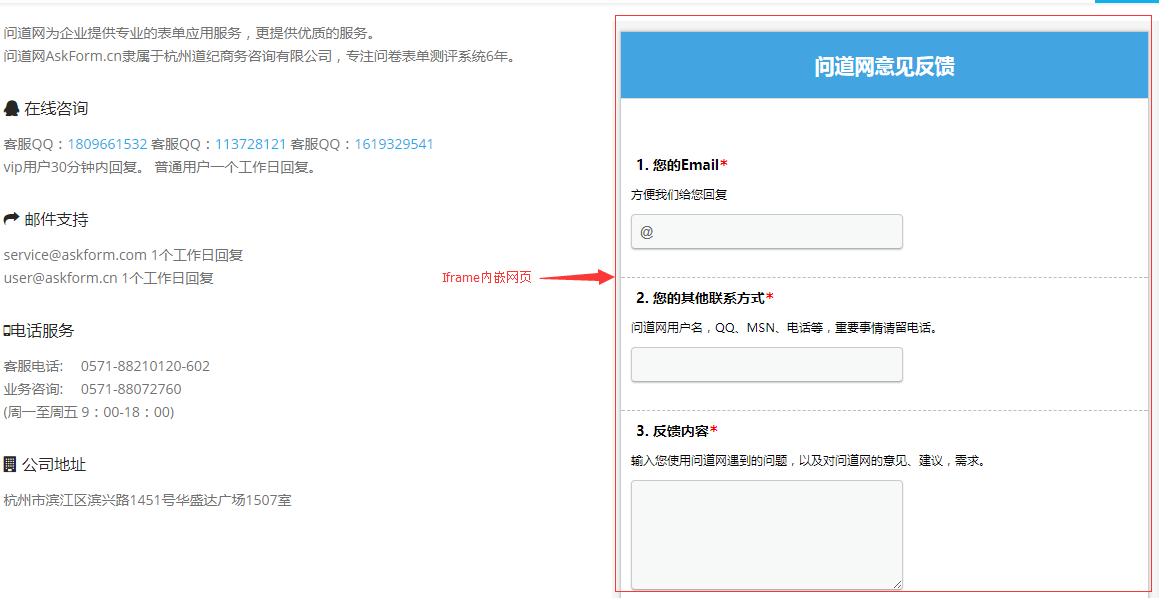1159x598 pixels.
Task: Click the 问道网意见反馈 form header
Action: [884, 65]
